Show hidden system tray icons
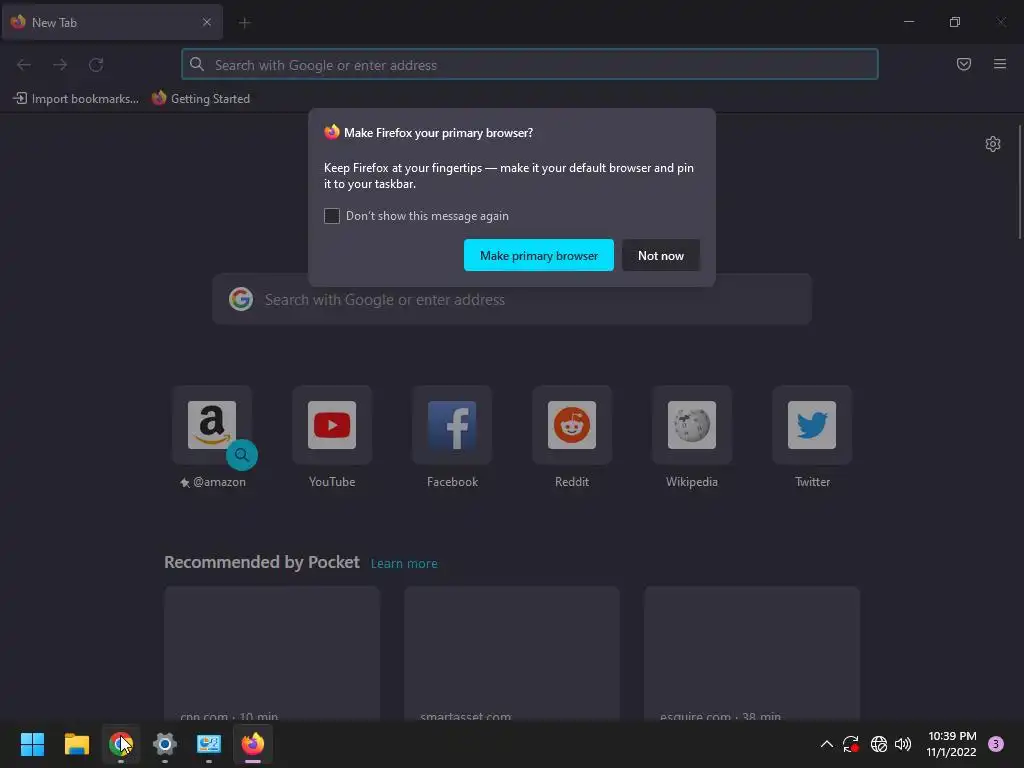This screenshot has height=768, width=1024. (826, 744)
